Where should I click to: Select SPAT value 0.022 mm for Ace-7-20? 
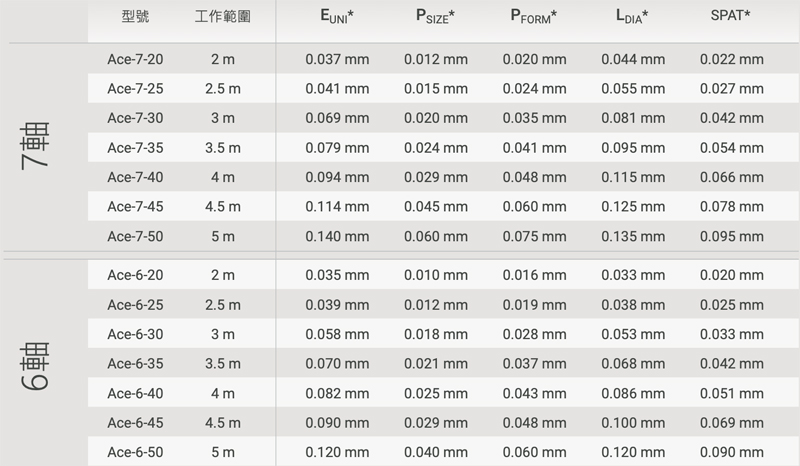(x=731, y=59)
